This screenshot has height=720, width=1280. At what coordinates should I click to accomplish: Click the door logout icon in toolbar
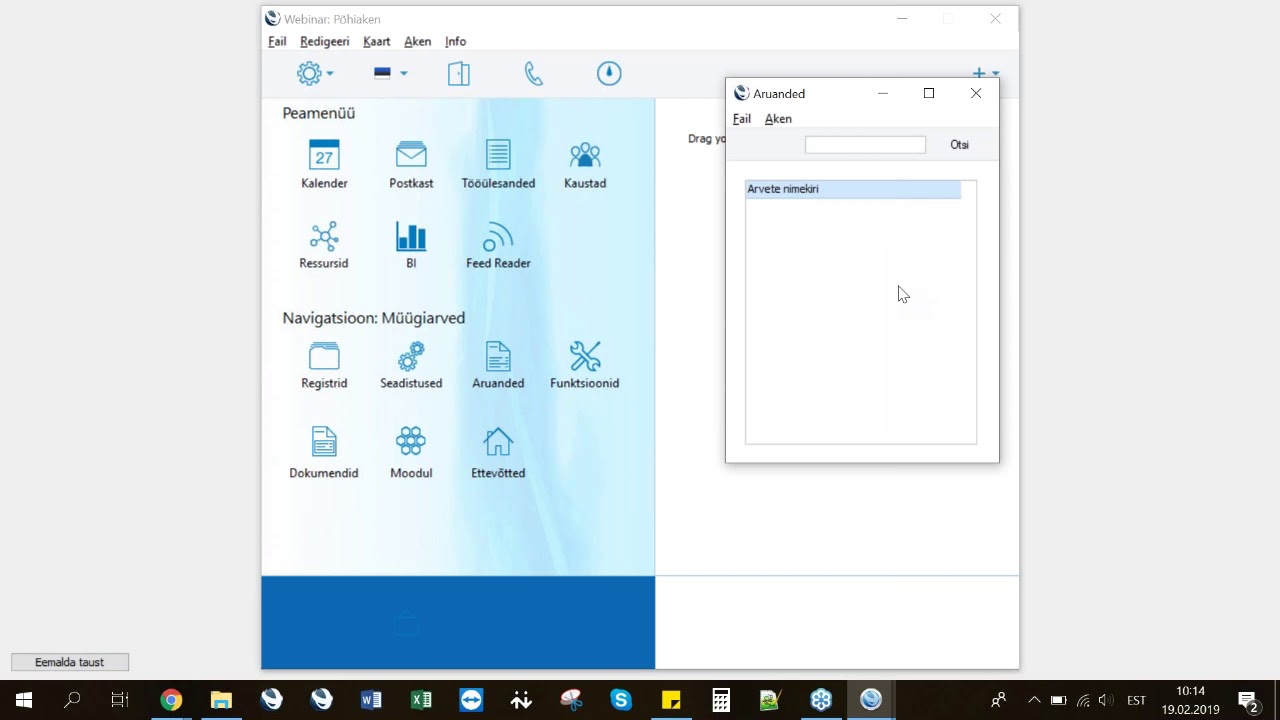[x=459, y=73]
